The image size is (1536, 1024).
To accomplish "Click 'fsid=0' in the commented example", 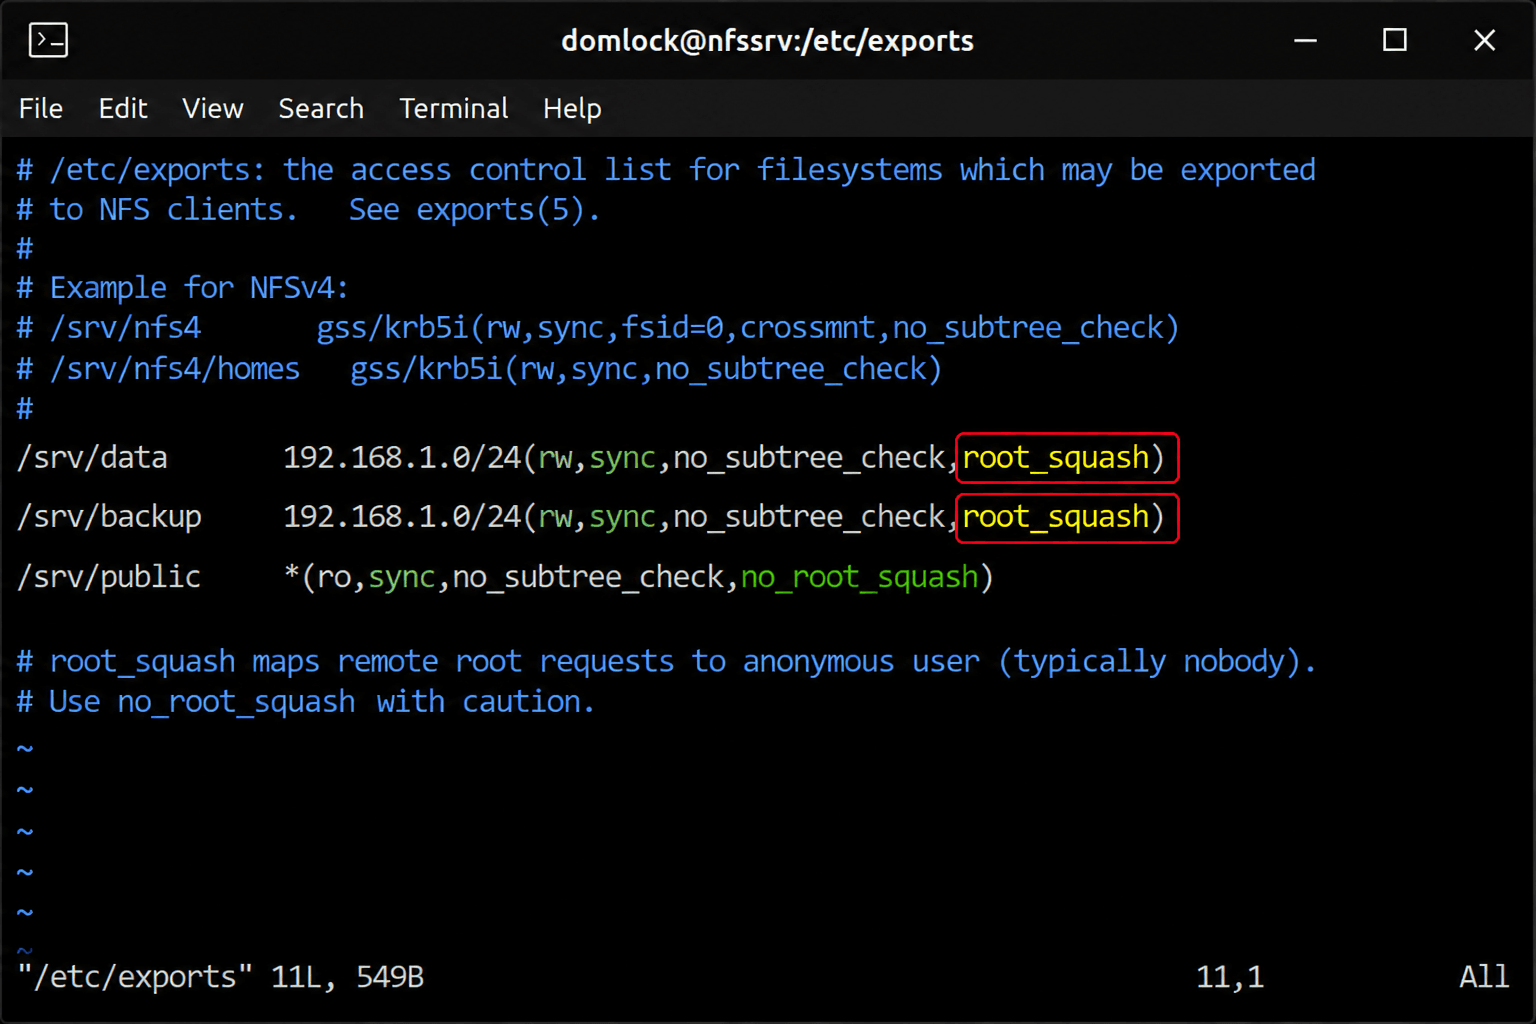I will [672, 328].
